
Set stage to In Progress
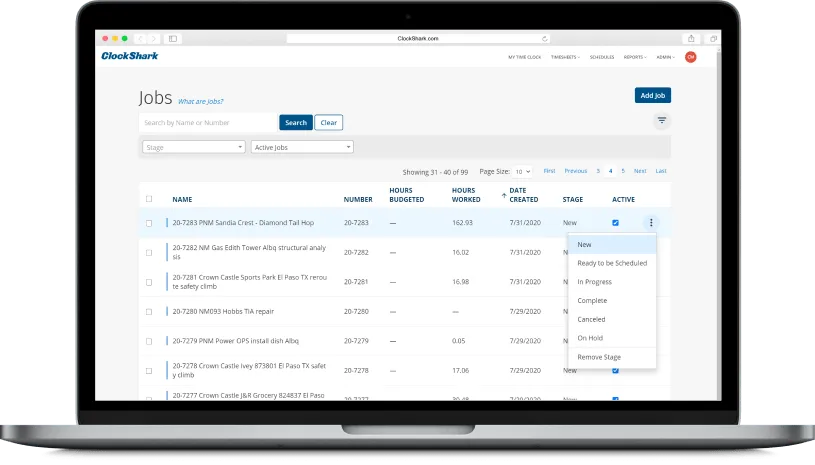[612, 282]
